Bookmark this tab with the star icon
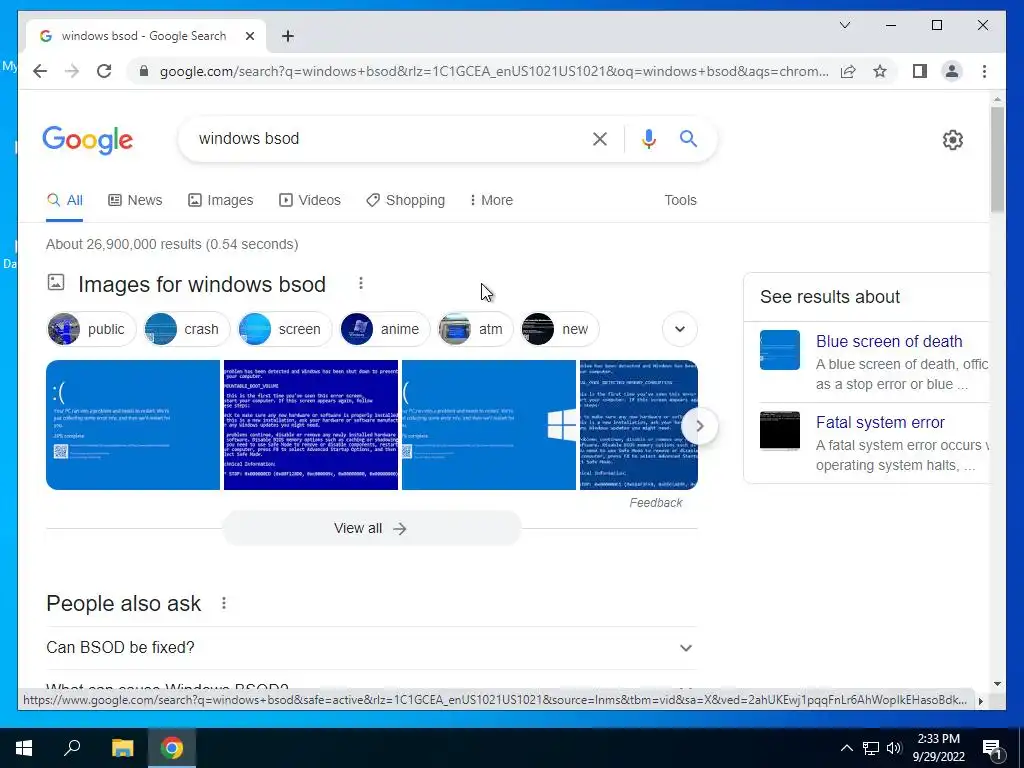The image size is (1024, 768). (880, 71)
